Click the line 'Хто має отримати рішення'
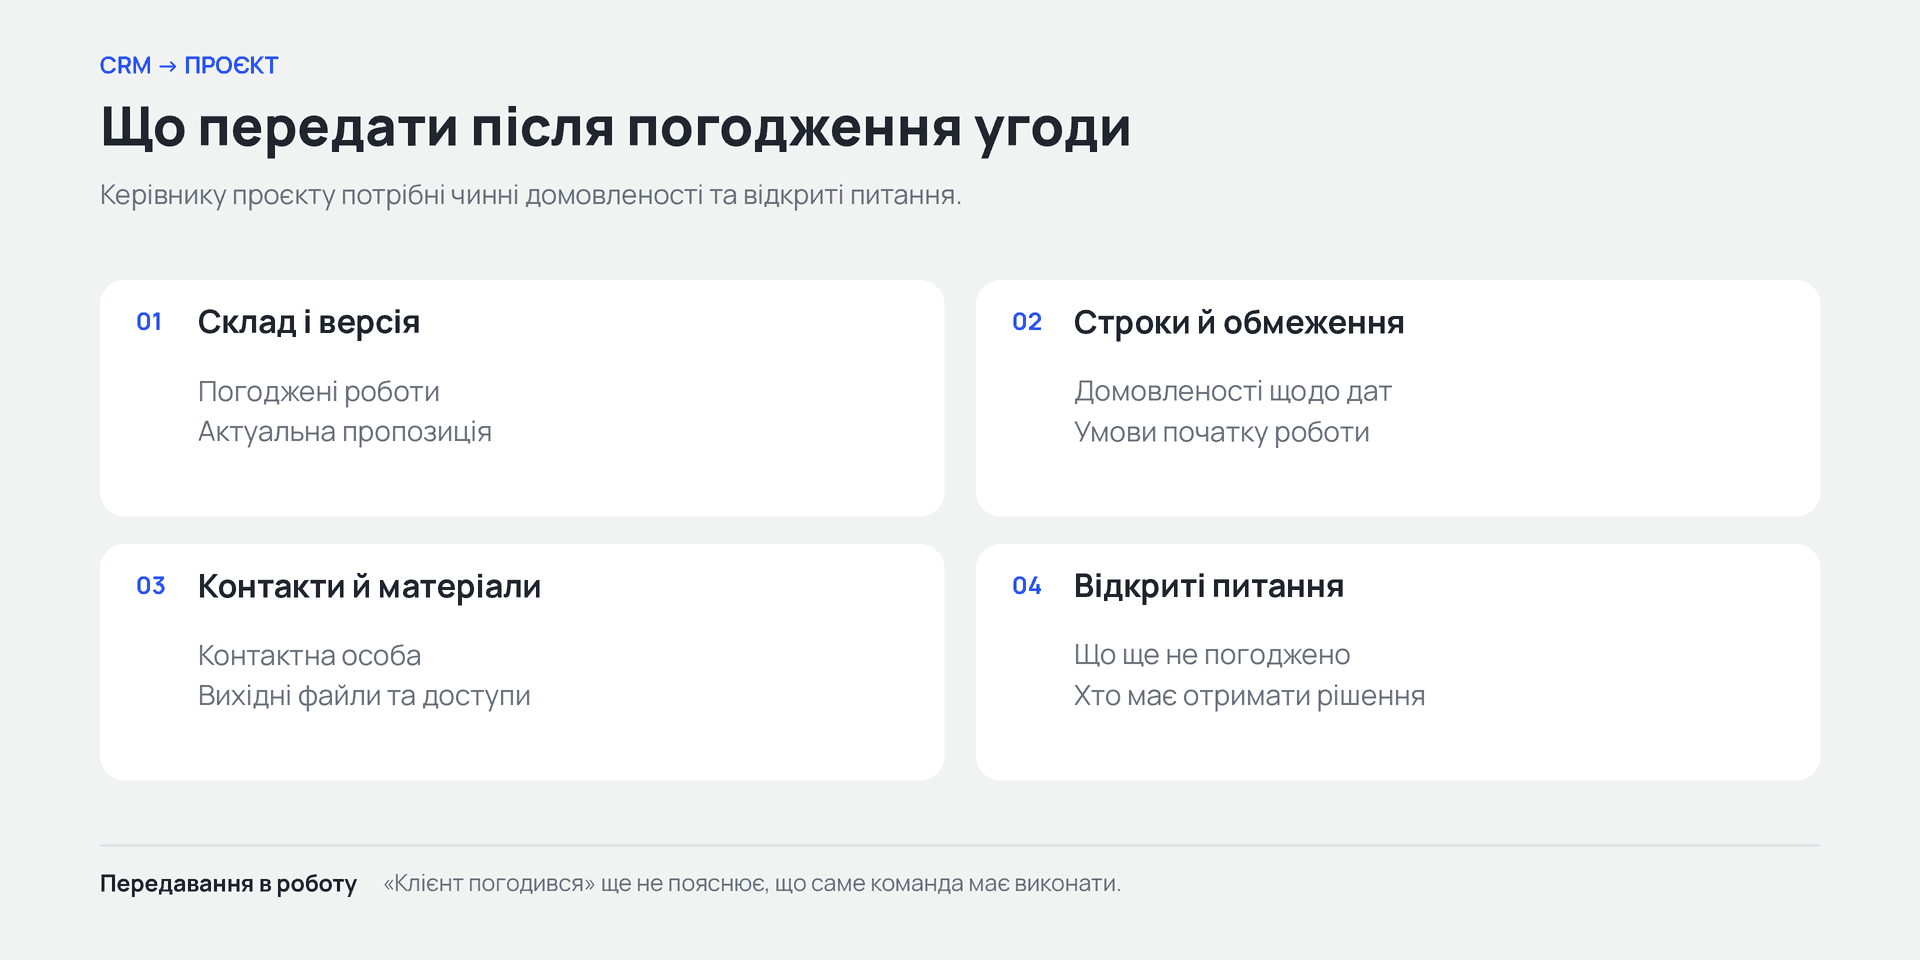 click(x=1250, y=696)
